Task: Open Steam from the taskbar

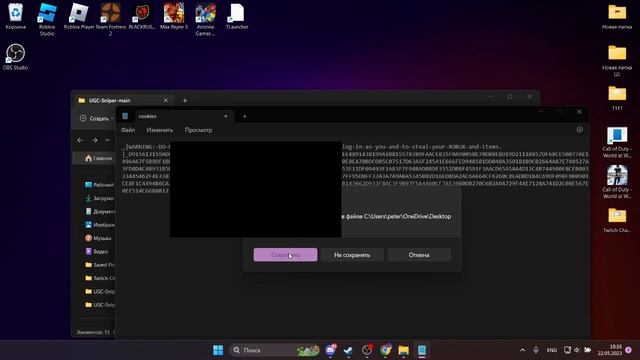Action: coord(348,350)
